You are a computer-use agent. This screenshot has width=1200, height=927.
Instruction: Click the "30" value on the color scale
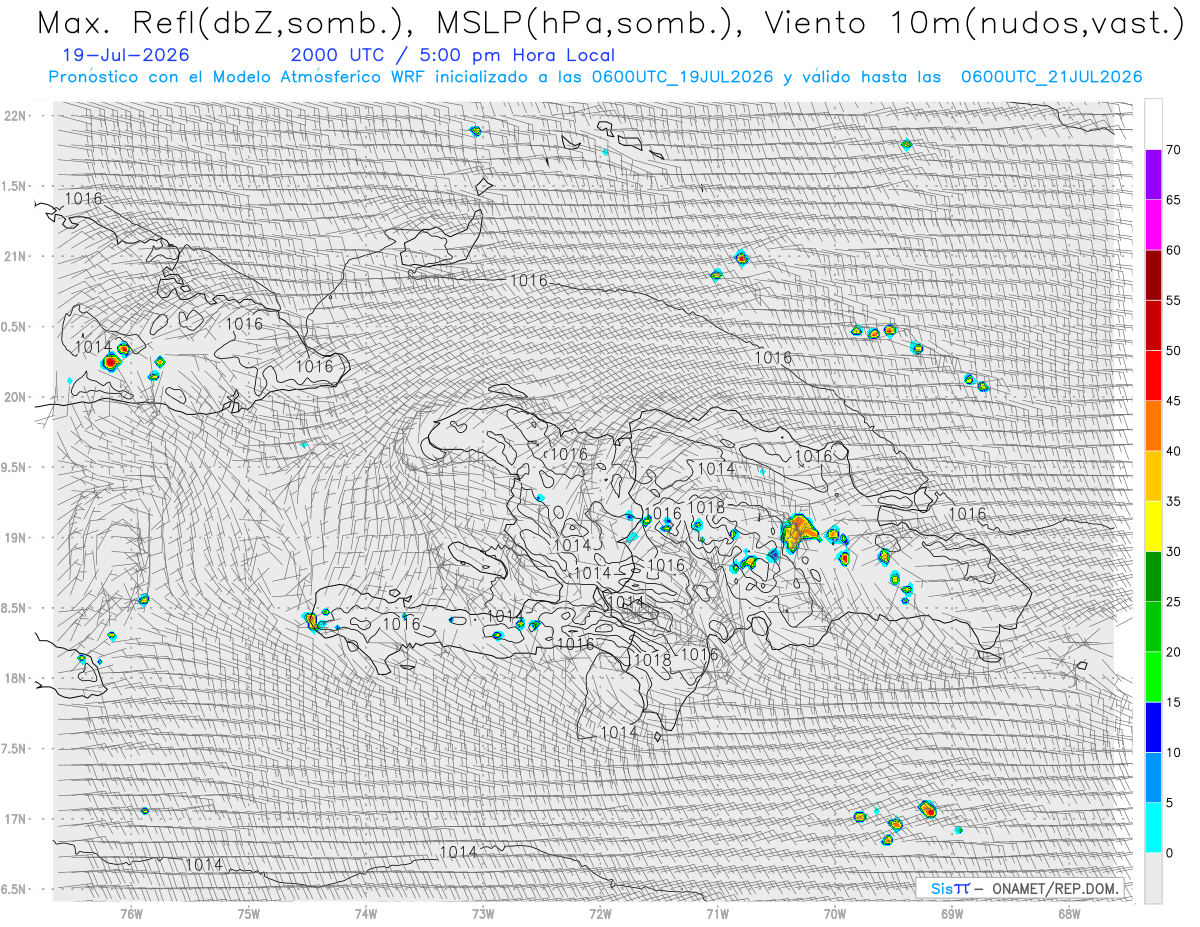1175,552
